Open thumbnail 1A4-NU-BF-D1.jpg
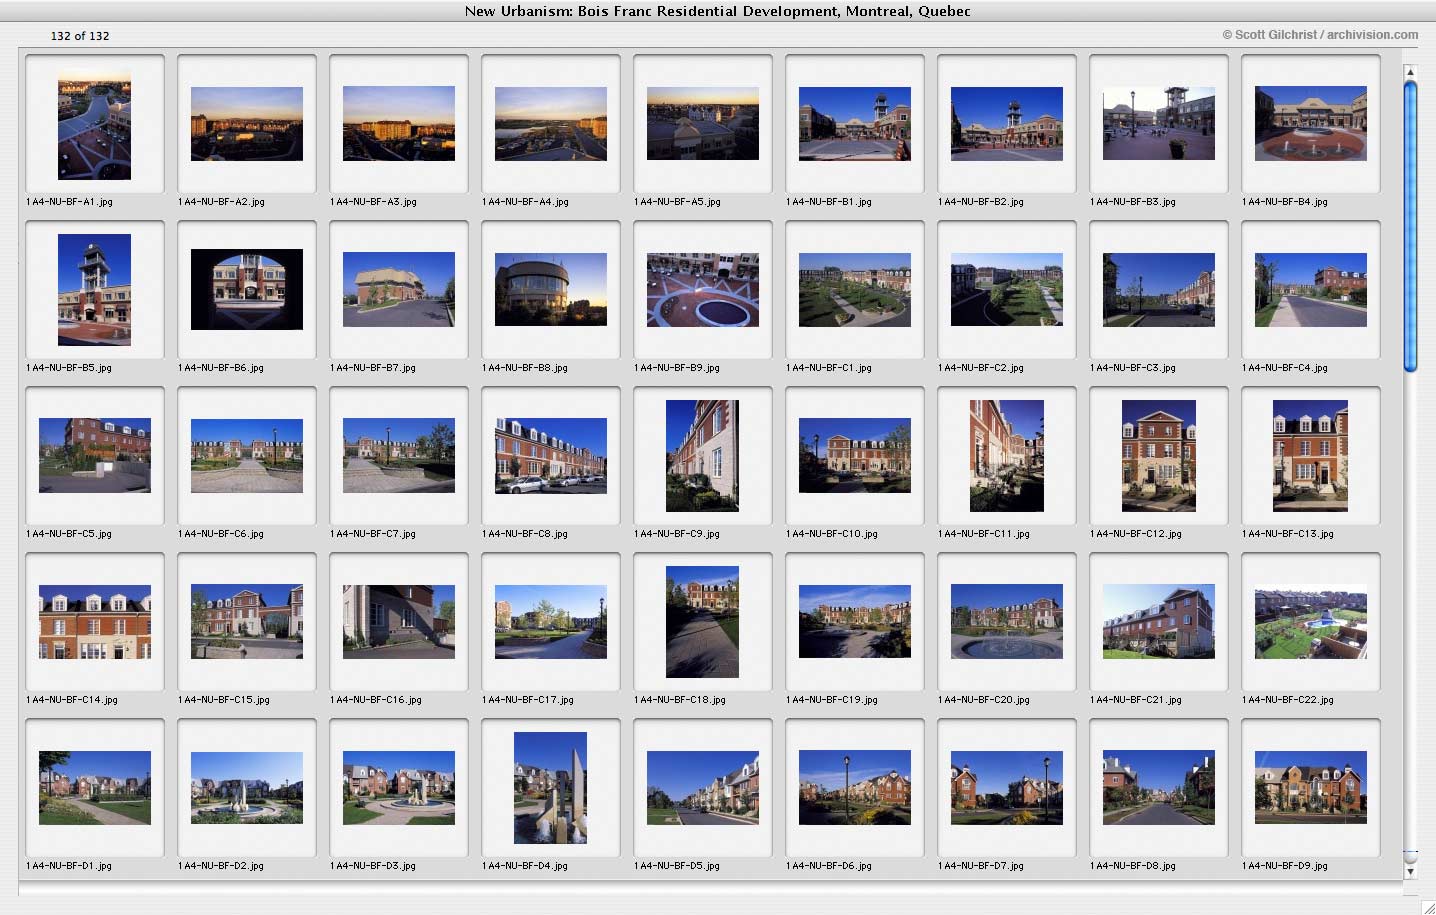1436x915 pixels. (x=95, y=788)
